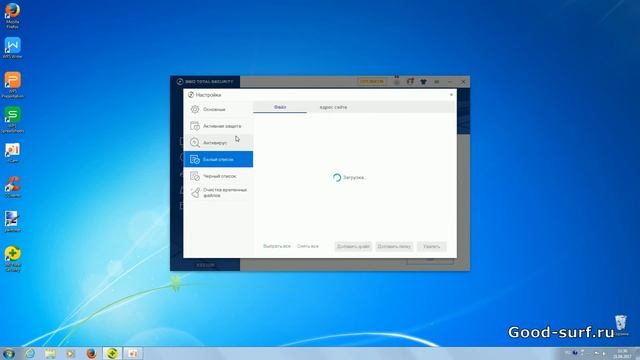Open the Windows Start menu
The image size is (640, 360).
[x=9, y=353]
